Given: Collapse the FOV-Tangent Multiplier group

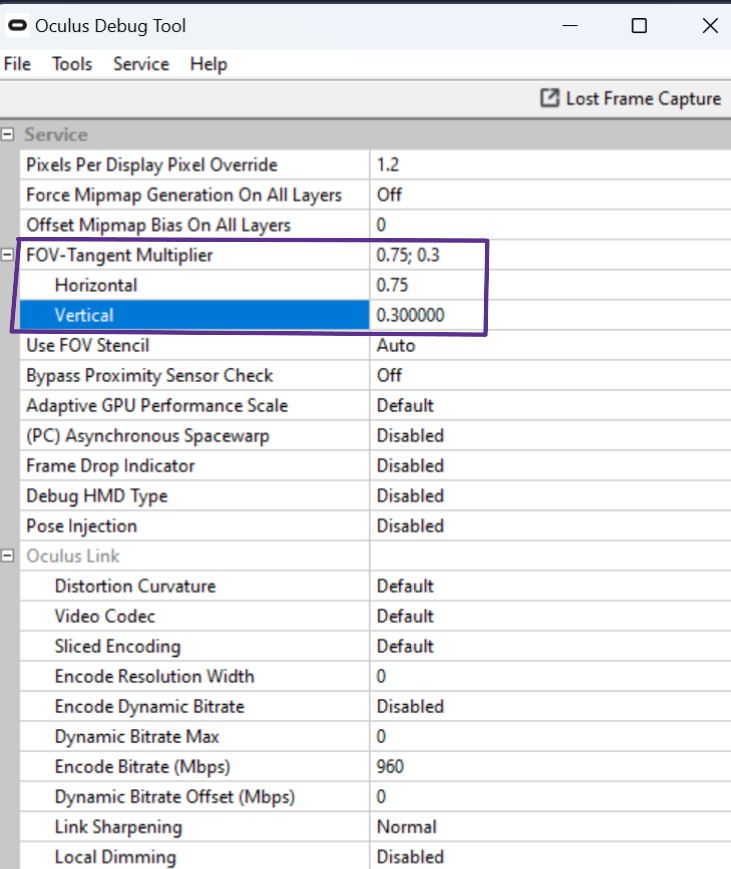Looking at the screenshot, I should point(9,255).
